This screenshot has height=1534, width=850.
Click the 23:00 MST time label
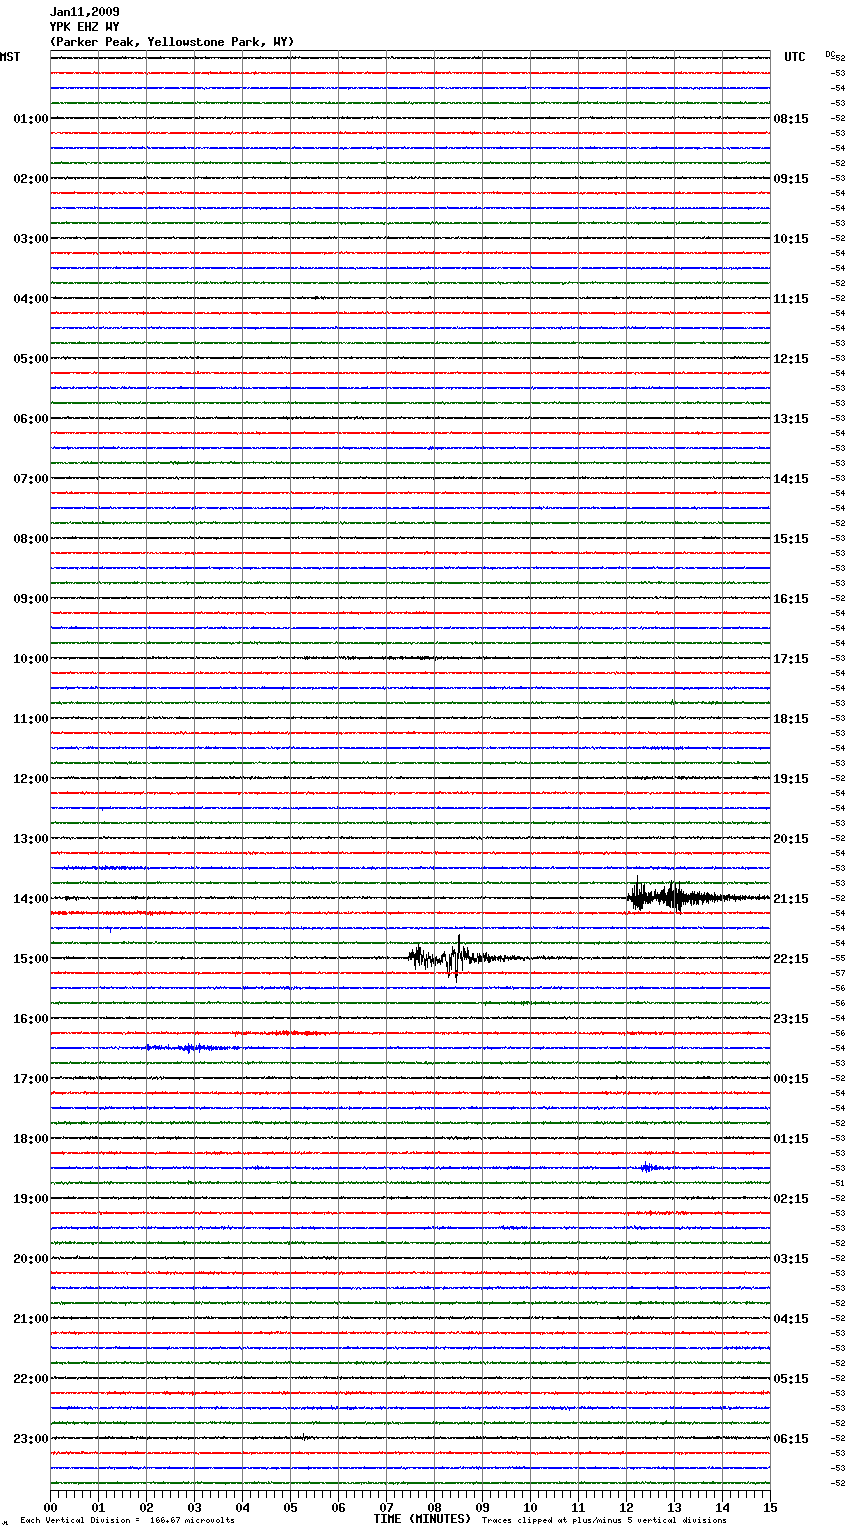31,1439
